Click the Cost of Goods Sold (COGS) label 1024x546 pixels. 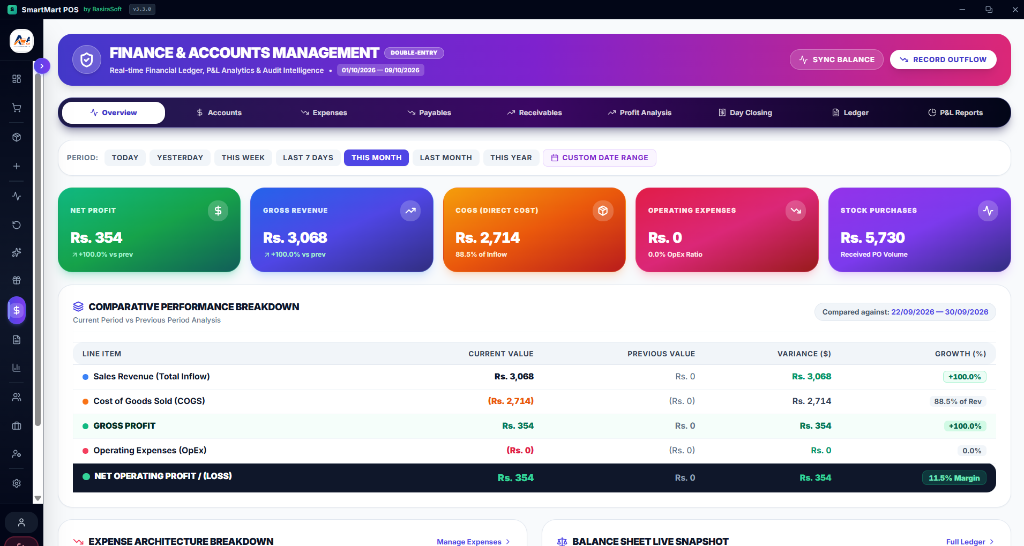click(x=149, y=401)
